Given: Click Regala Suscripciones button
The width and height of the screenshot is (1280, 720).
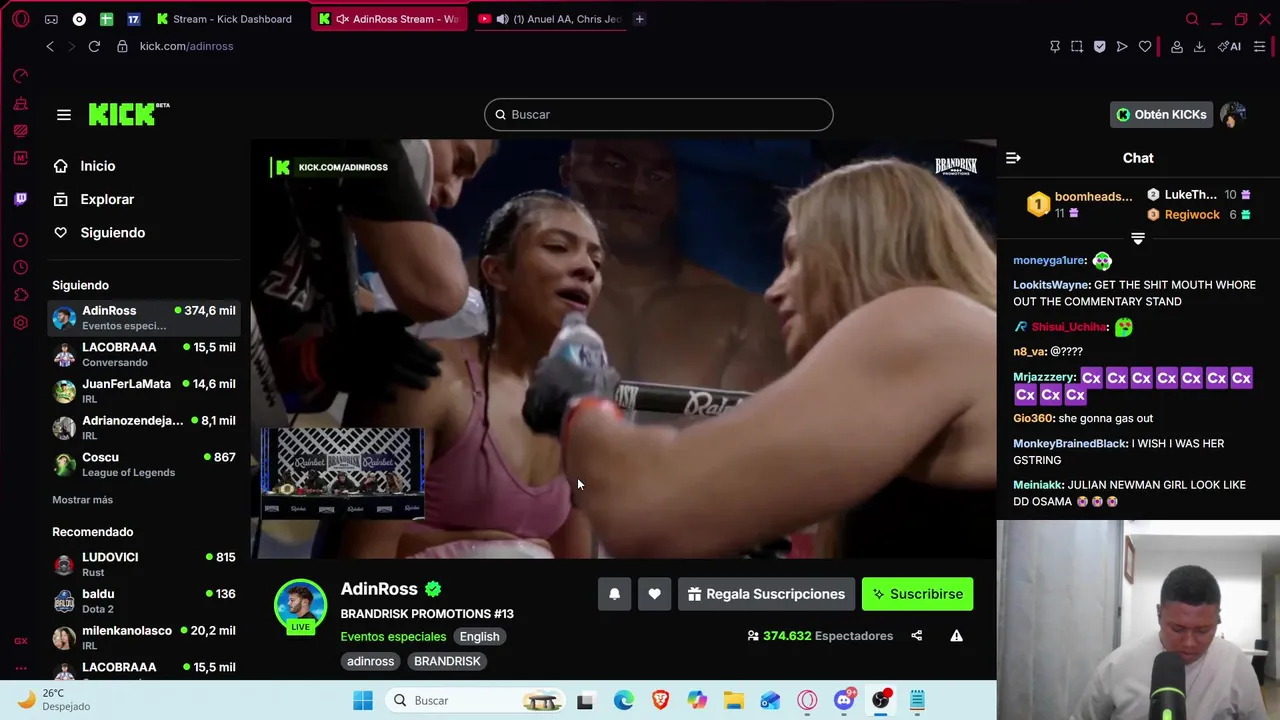Looking at the screenshot, I should coord(766,594).
